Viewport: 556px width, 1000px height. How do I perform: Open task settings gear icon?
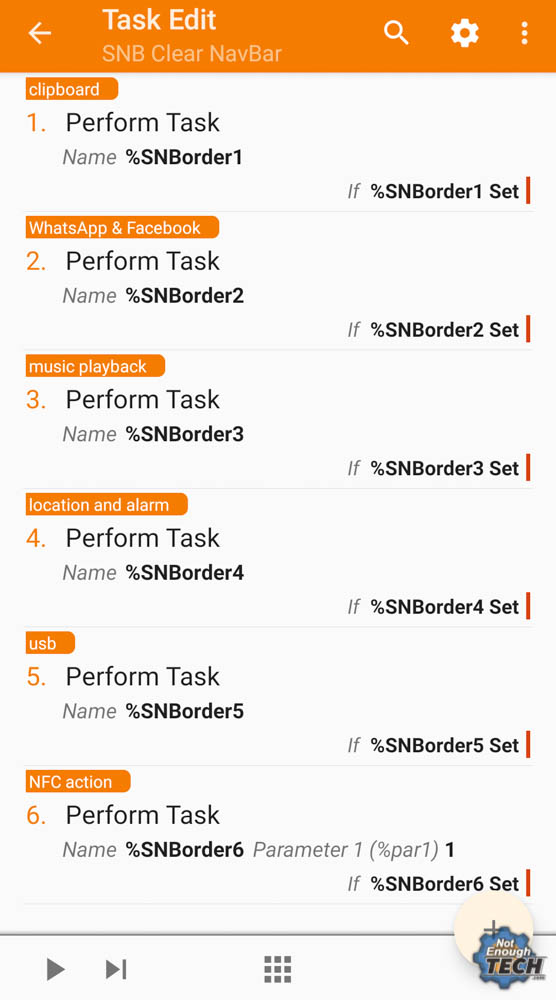(x=464, y=33)
